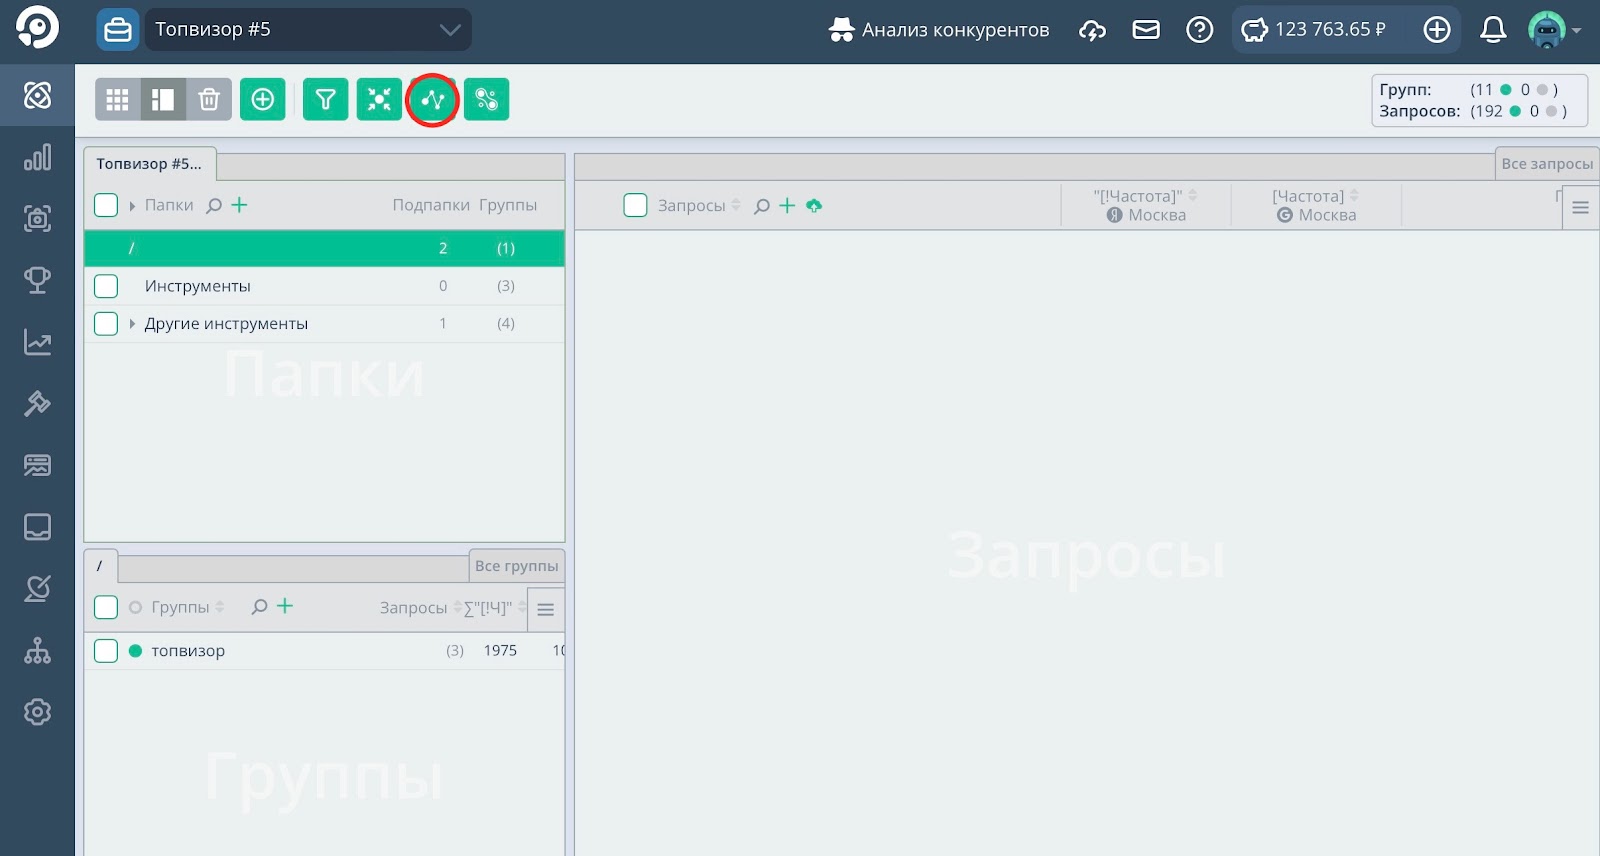Click the balance 123 763.65 ₽ button
The image size is (1600, 856).
pyautogui.click(x=1315, y=30)
